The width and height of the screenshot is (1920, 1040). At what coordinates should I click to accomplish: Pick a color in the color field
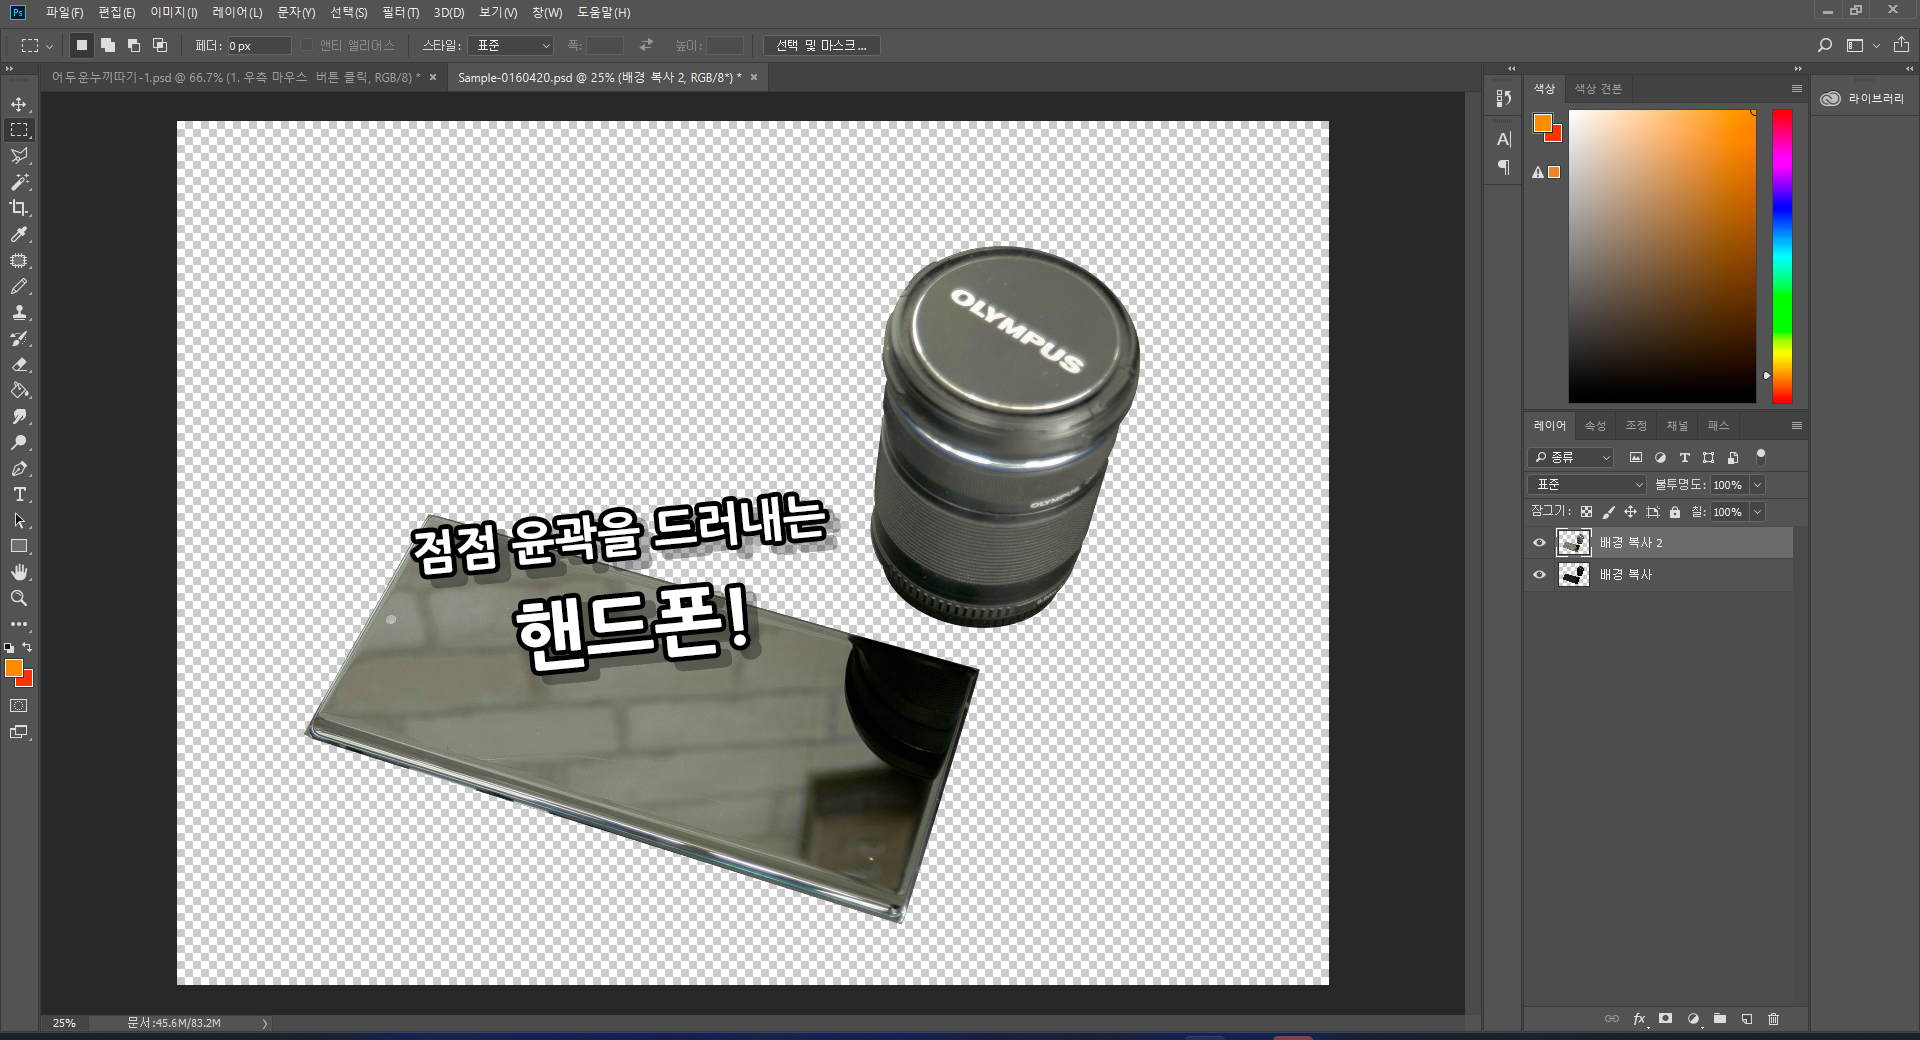[1662, 256]
